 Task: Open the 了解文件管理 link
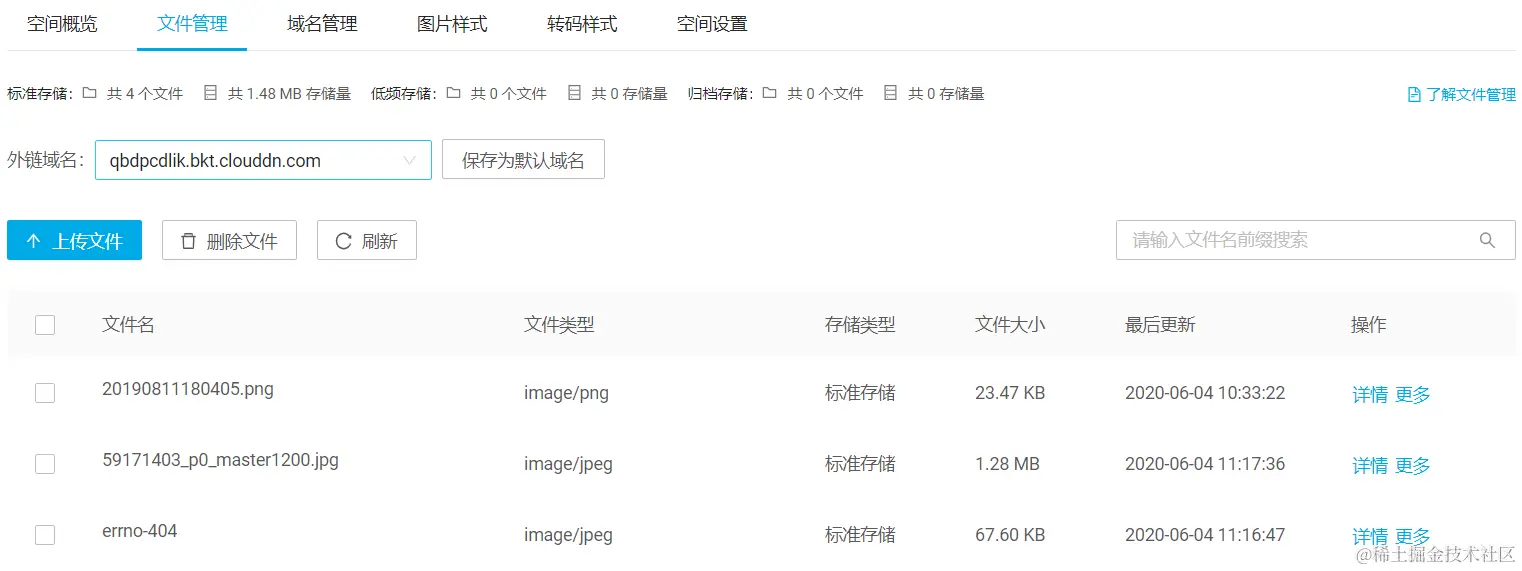(x=1462, y=95)
